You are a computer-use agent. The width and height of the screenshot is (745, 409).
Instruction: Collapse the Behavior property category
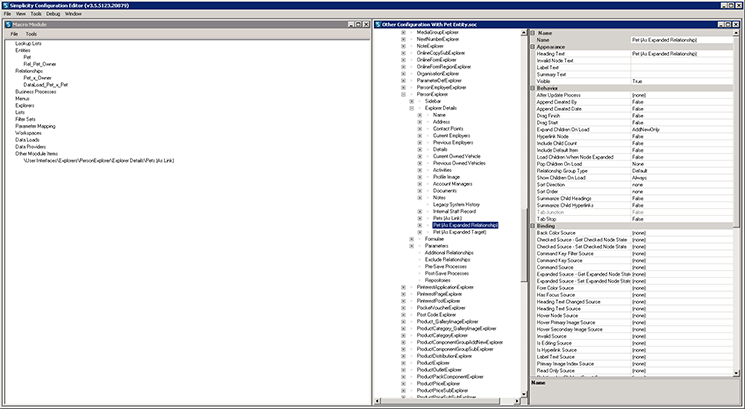click(533, 88)
